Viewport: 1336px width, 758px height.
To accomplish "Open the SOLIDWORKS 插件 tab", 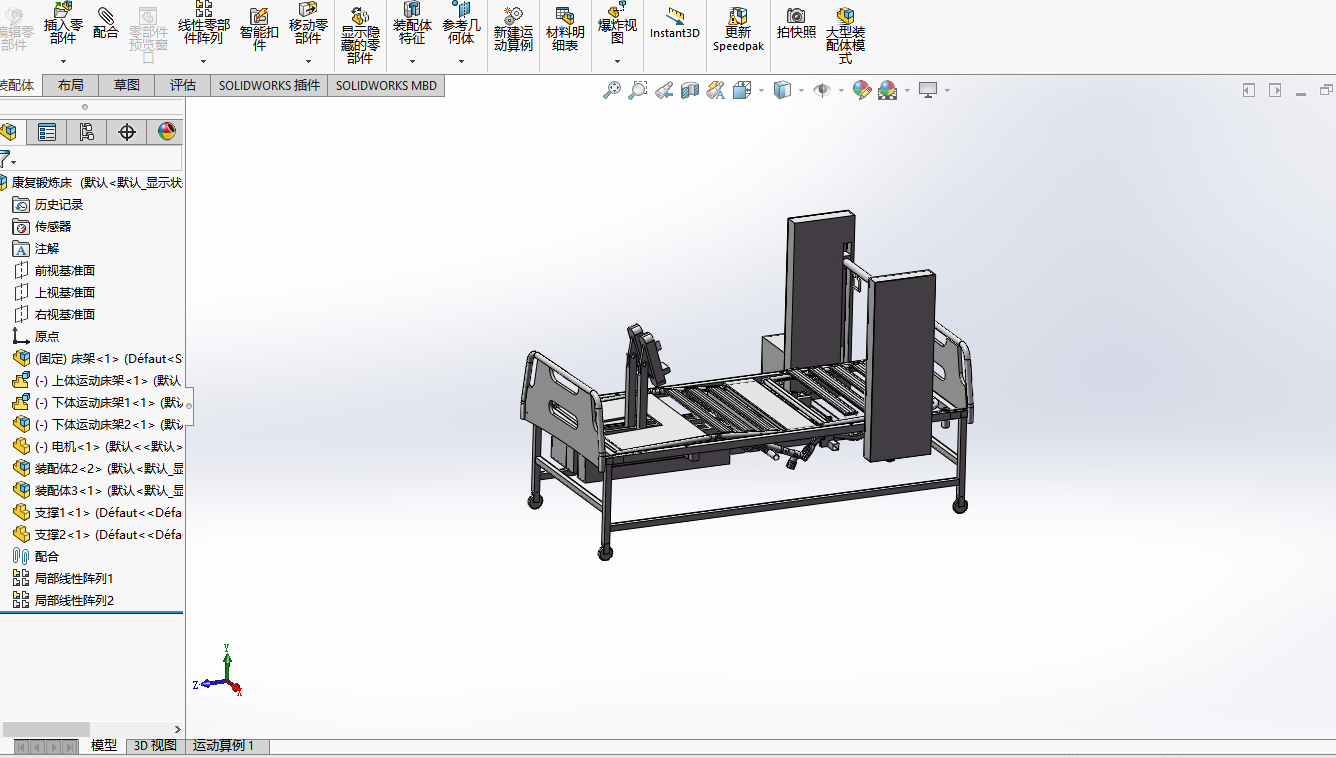I will point(269,85).
